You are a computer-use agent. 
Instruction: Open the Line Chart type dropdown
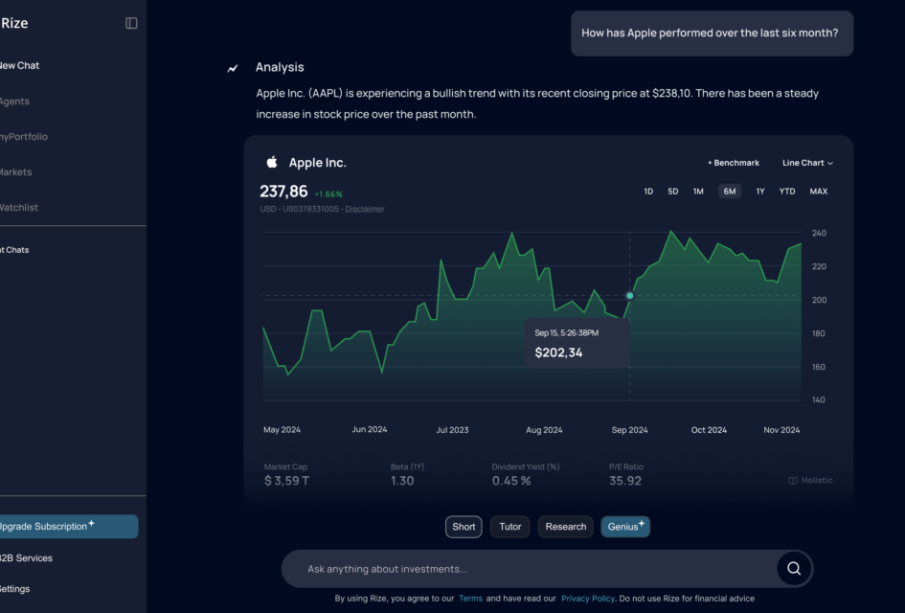tap(807, 163)
